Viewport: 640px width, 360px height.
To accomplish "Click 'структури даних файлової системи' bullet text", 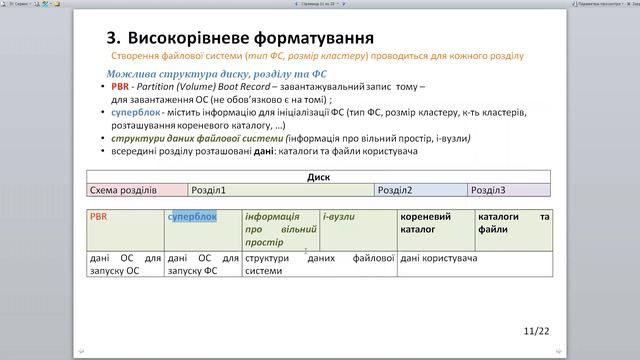I will click(x=197, y=138).
